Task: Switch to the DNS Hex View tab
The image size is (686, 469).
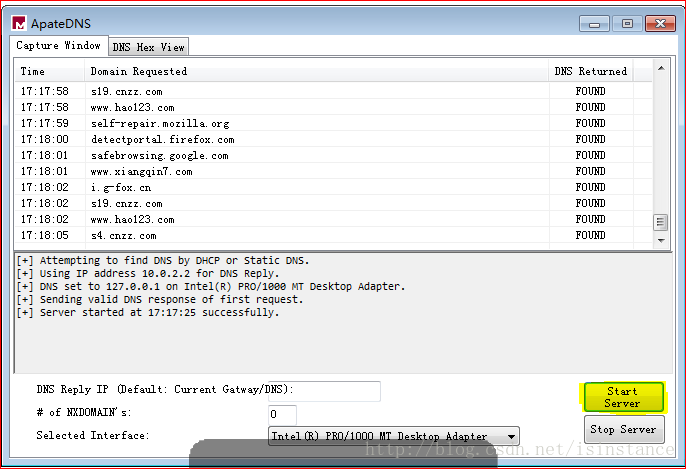Action: (149, 47)
